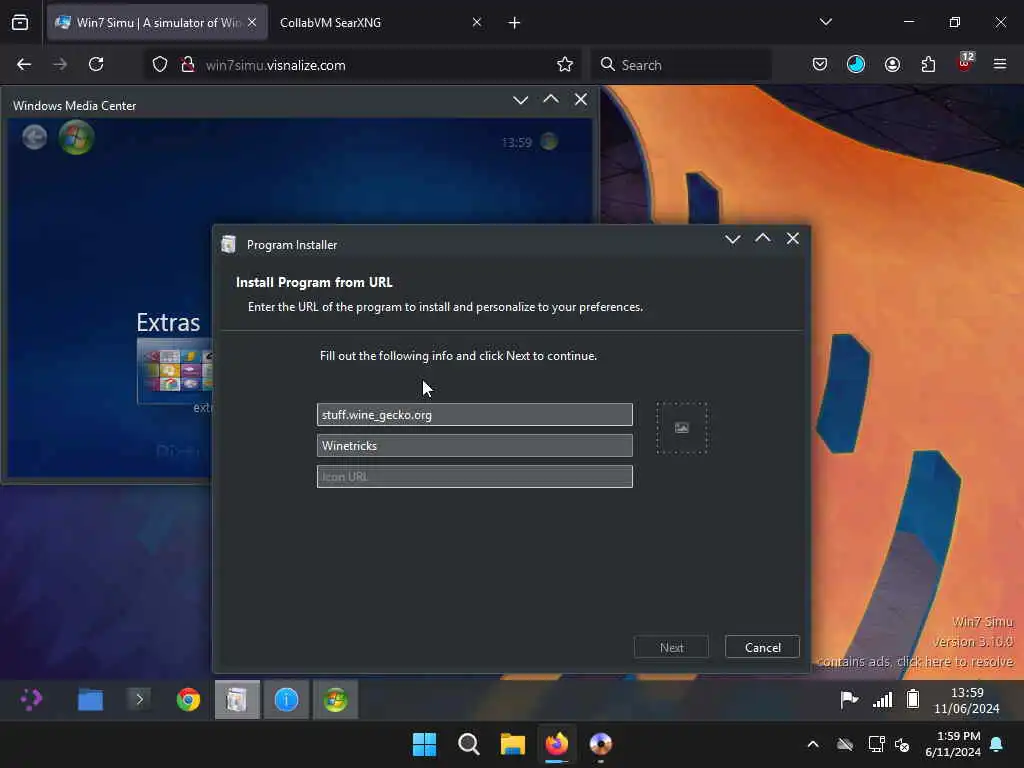Select the Win7 Simu tab
The width and height of the screenshot is (1024, 768).
coord(158,23)
